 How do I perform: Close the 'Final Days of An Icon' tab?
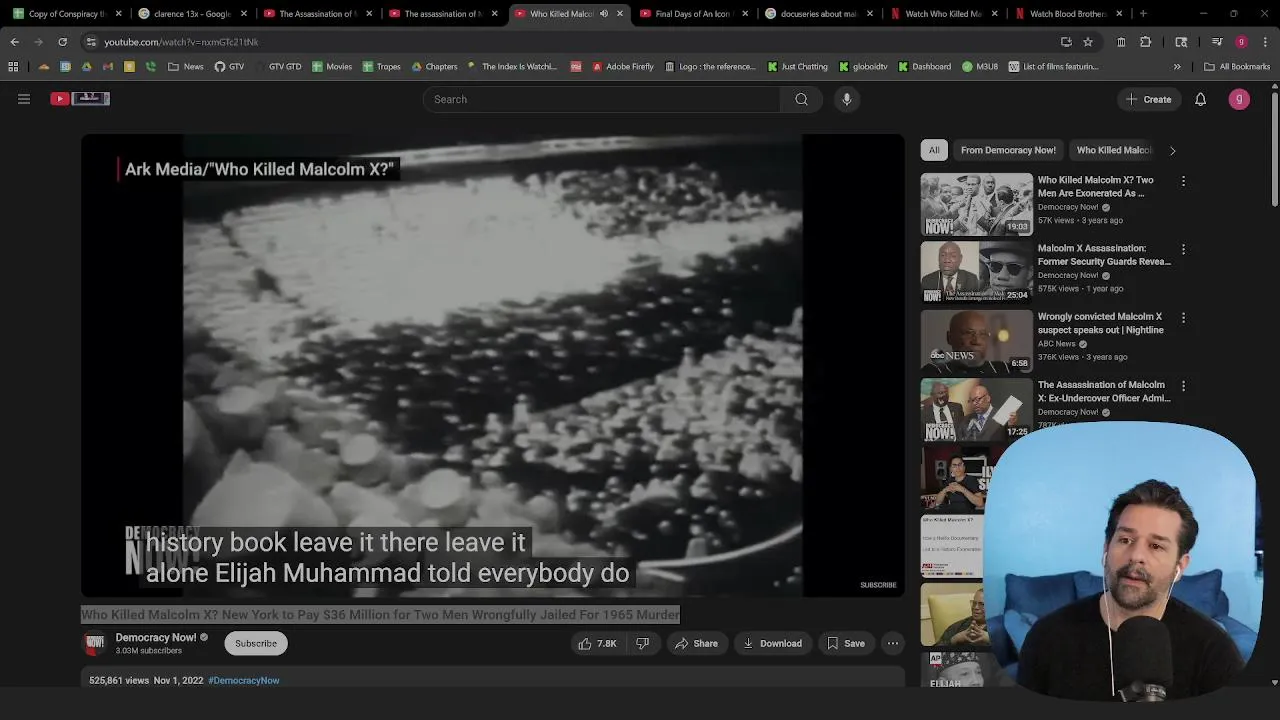click(x=745, y=14)
